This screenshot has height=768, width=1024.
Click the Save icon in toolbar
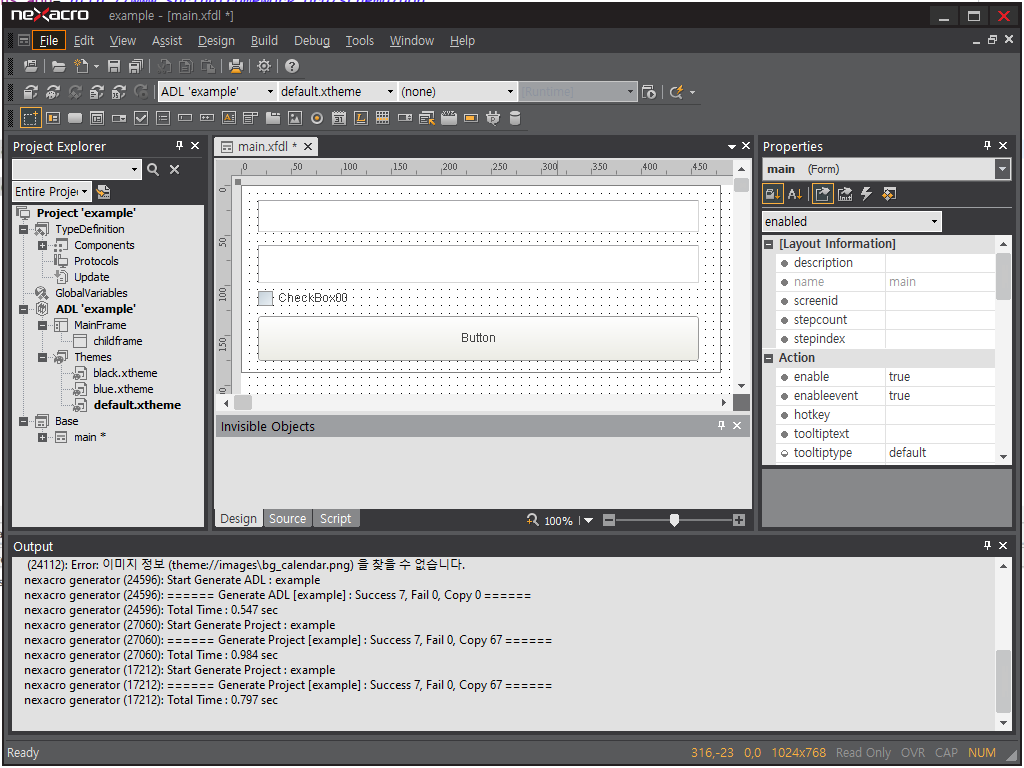coord(114,66)
